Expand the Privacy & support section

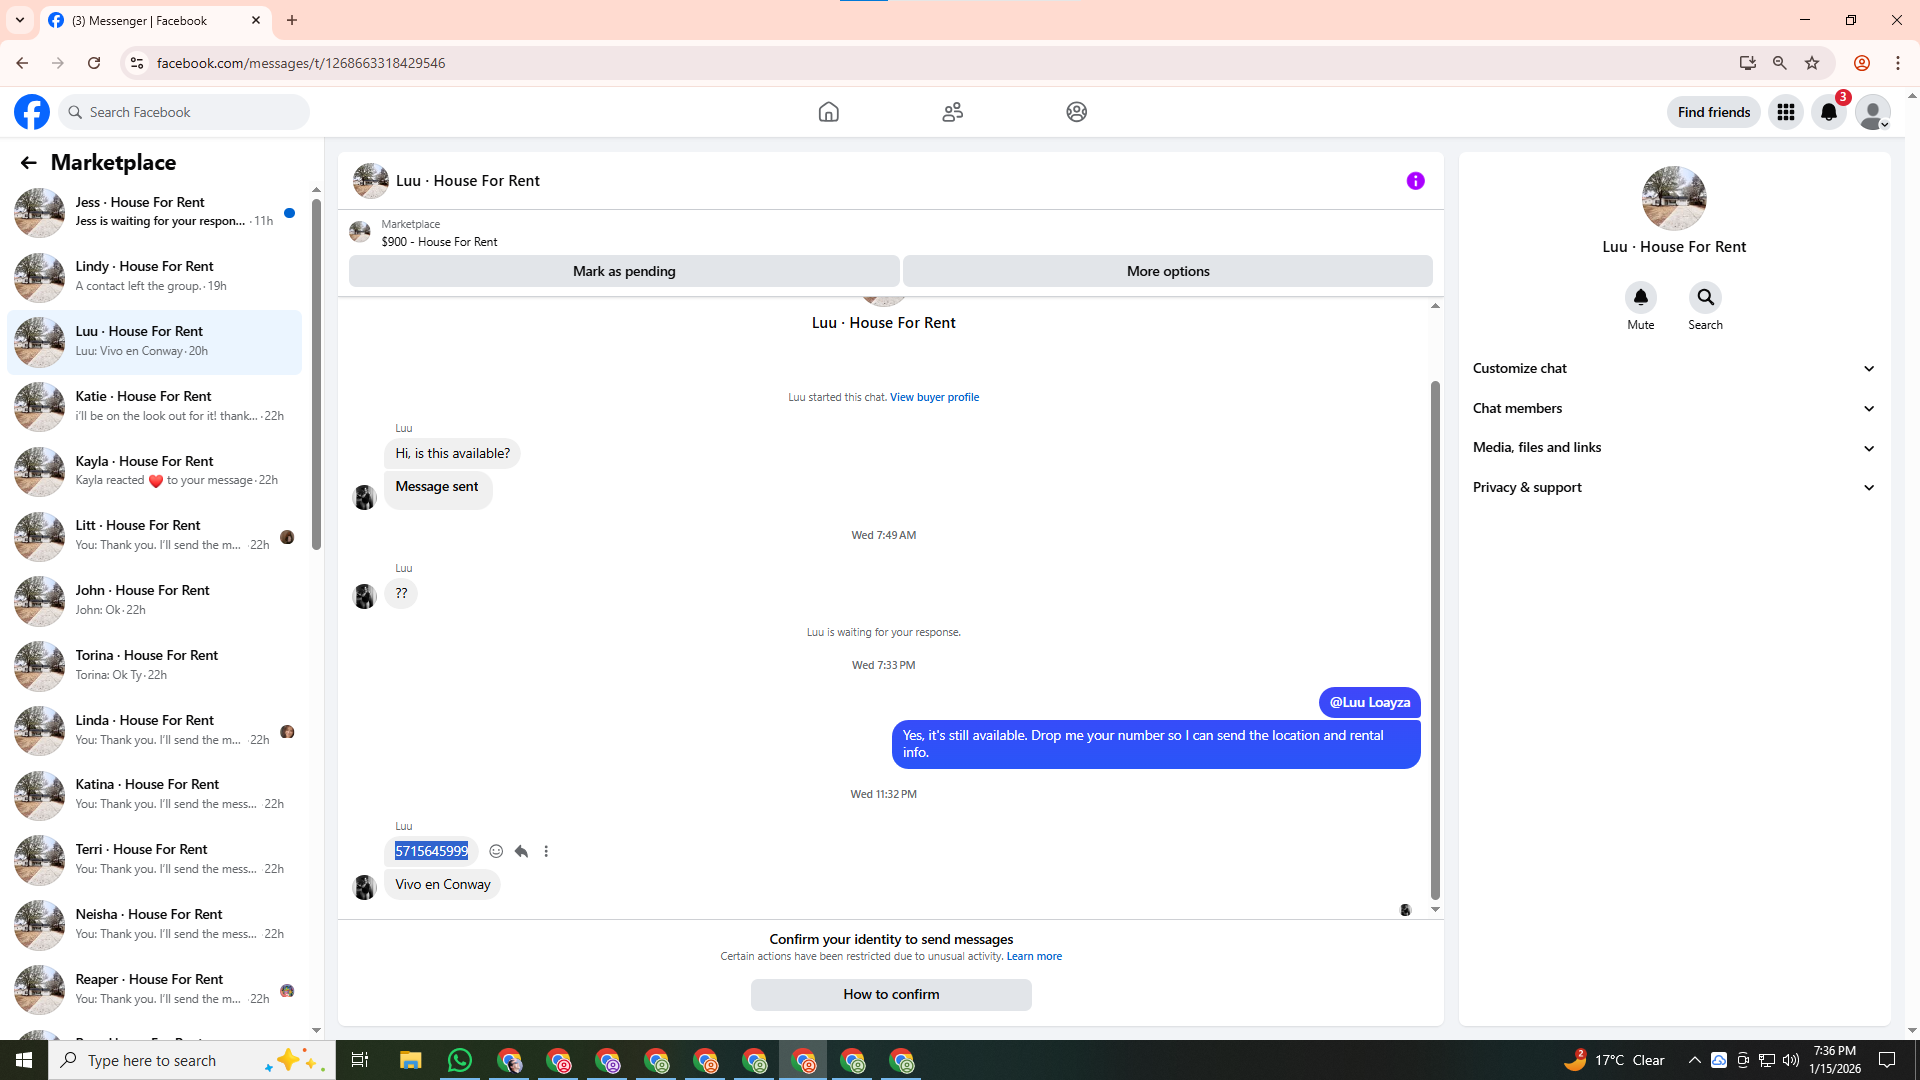(x=1673, y=487)
